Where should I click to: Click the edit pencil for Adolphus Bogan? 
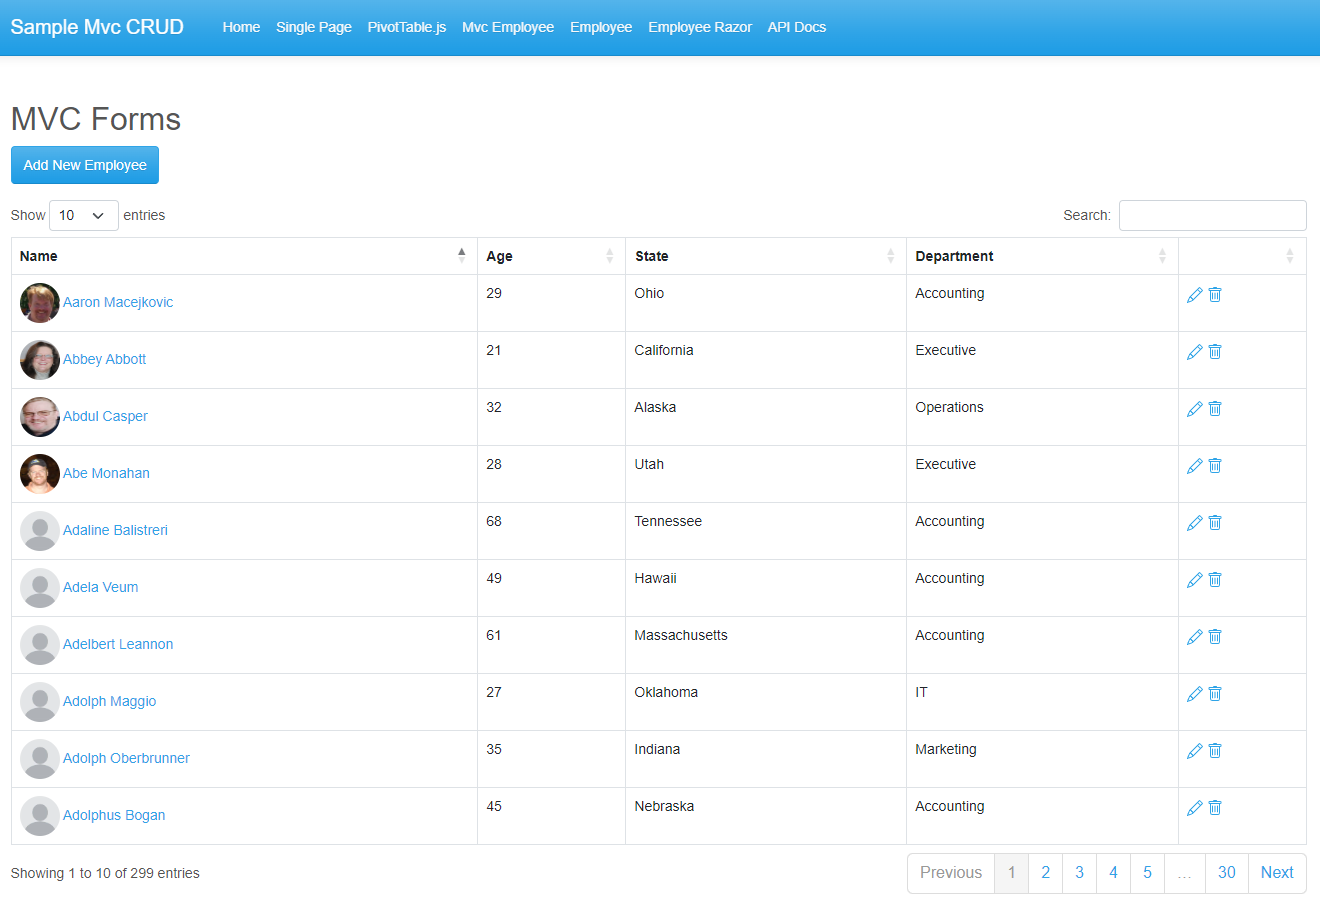pos(1194,807)
